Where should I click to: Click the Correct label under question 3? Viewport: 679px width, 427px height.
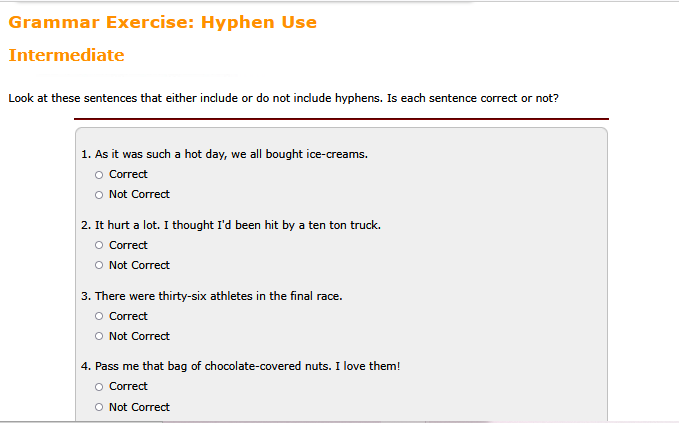(128, 316)
